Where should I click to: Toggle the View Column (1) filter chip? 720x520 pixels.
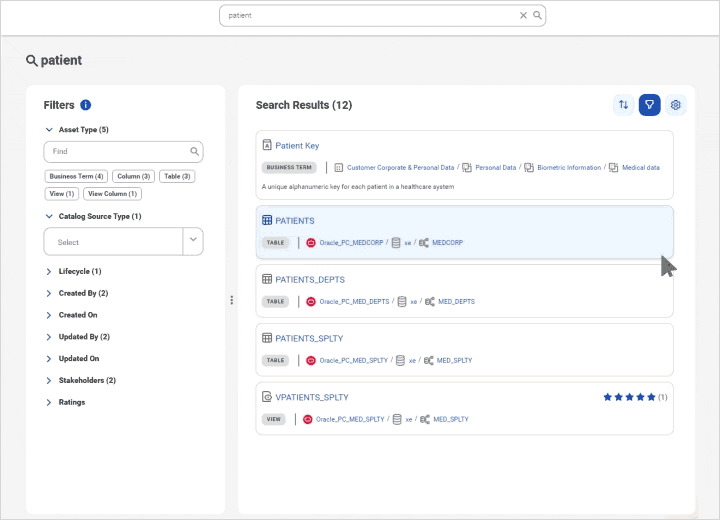click(113, 193)
